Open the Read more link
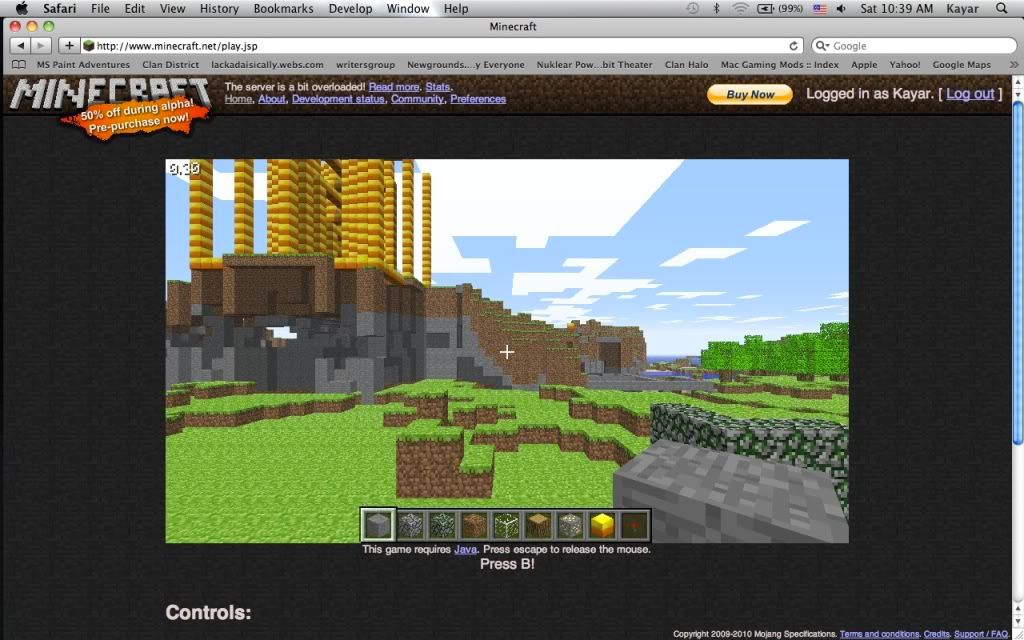 (394, 87)
